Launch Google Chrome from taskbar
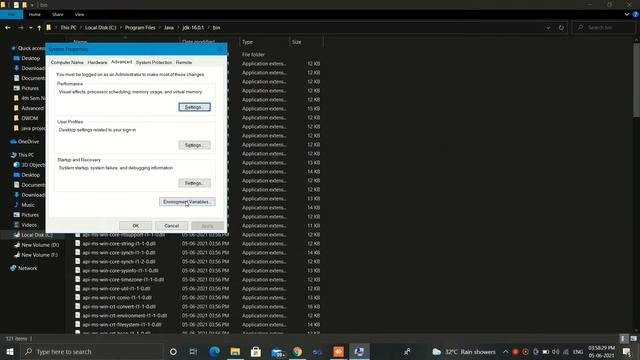 click(297, 351)
